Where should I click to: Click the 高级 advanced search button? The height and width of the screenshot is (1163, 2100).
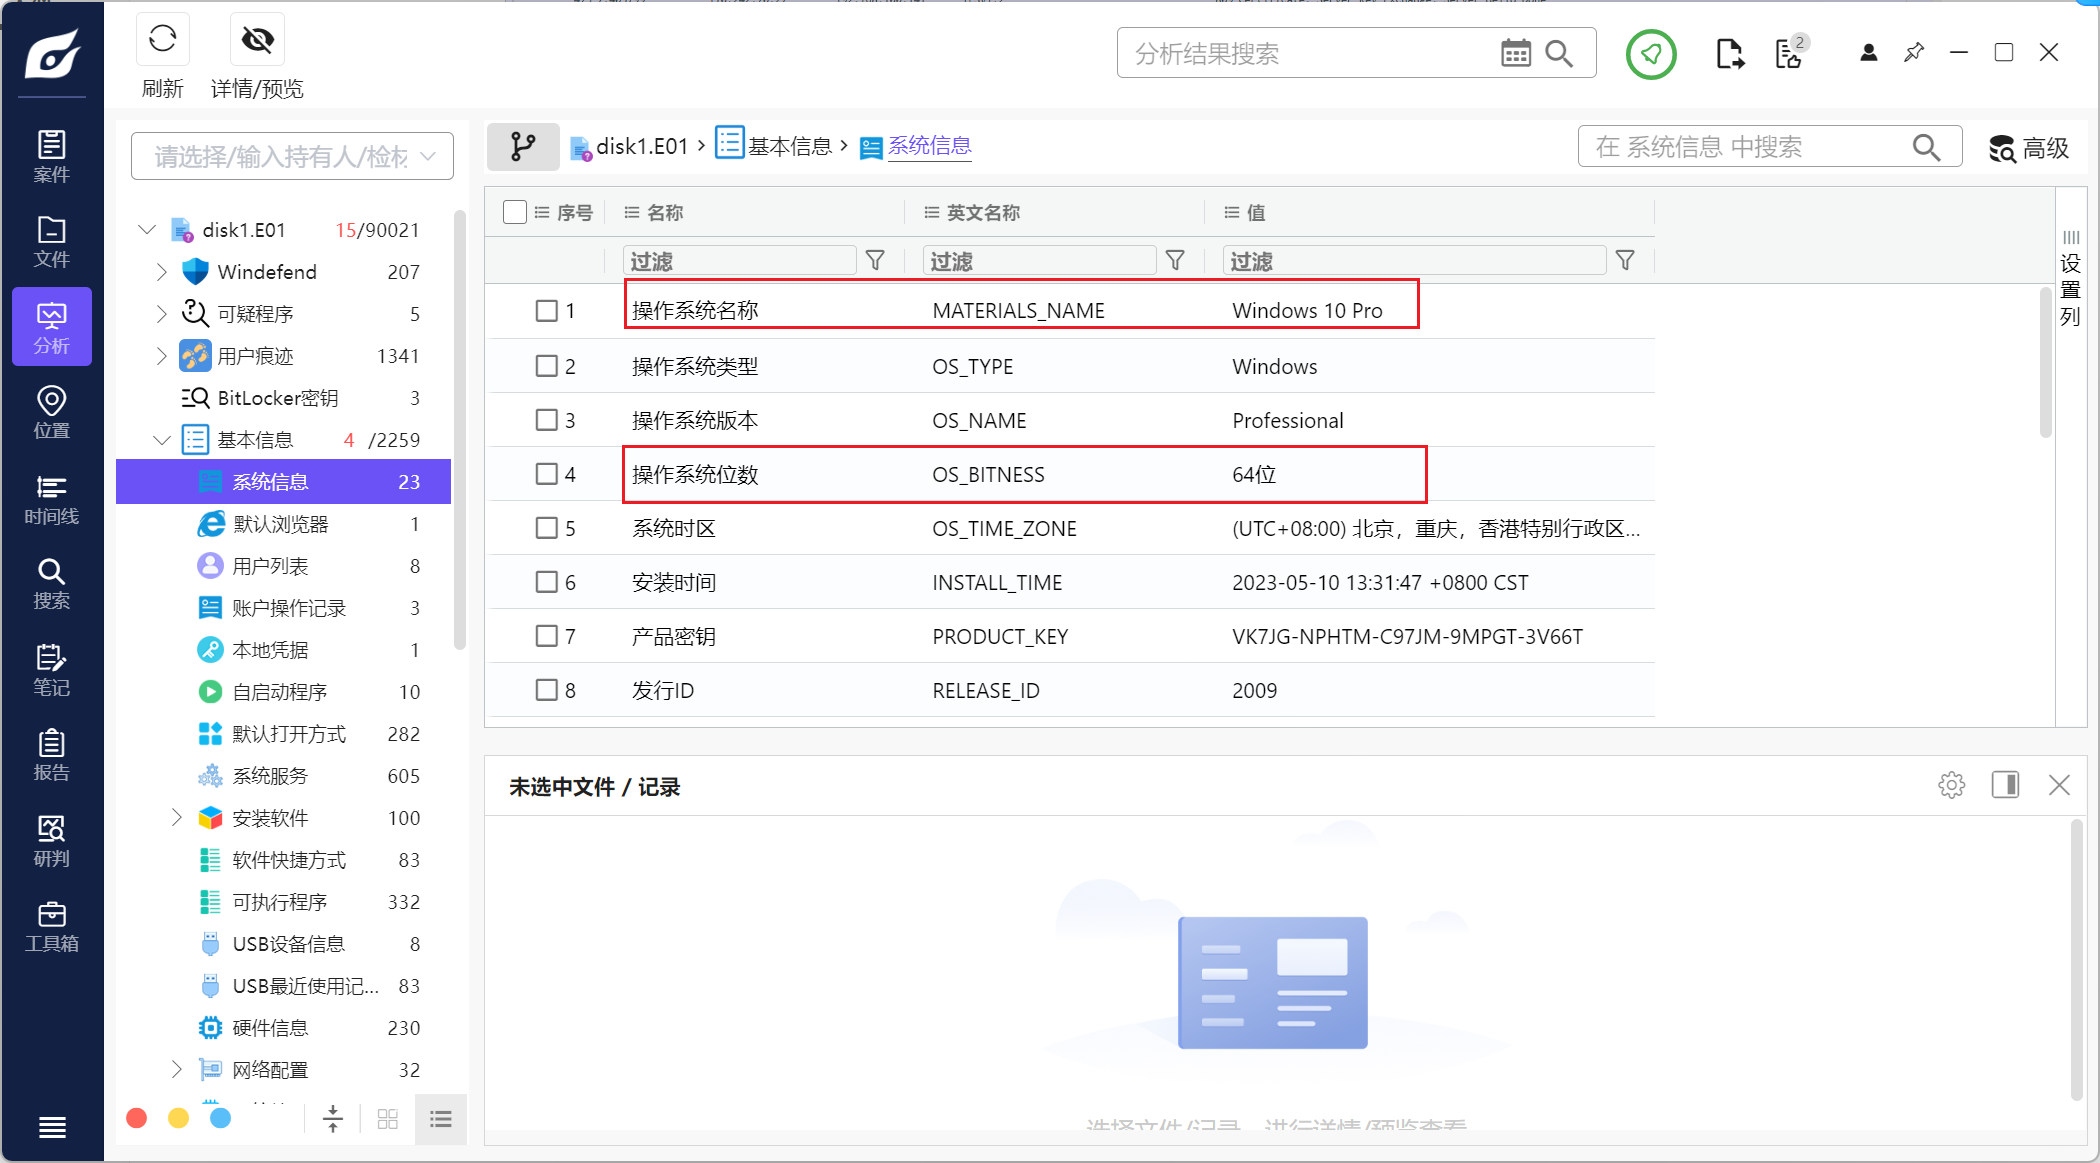click(2028, 148)
